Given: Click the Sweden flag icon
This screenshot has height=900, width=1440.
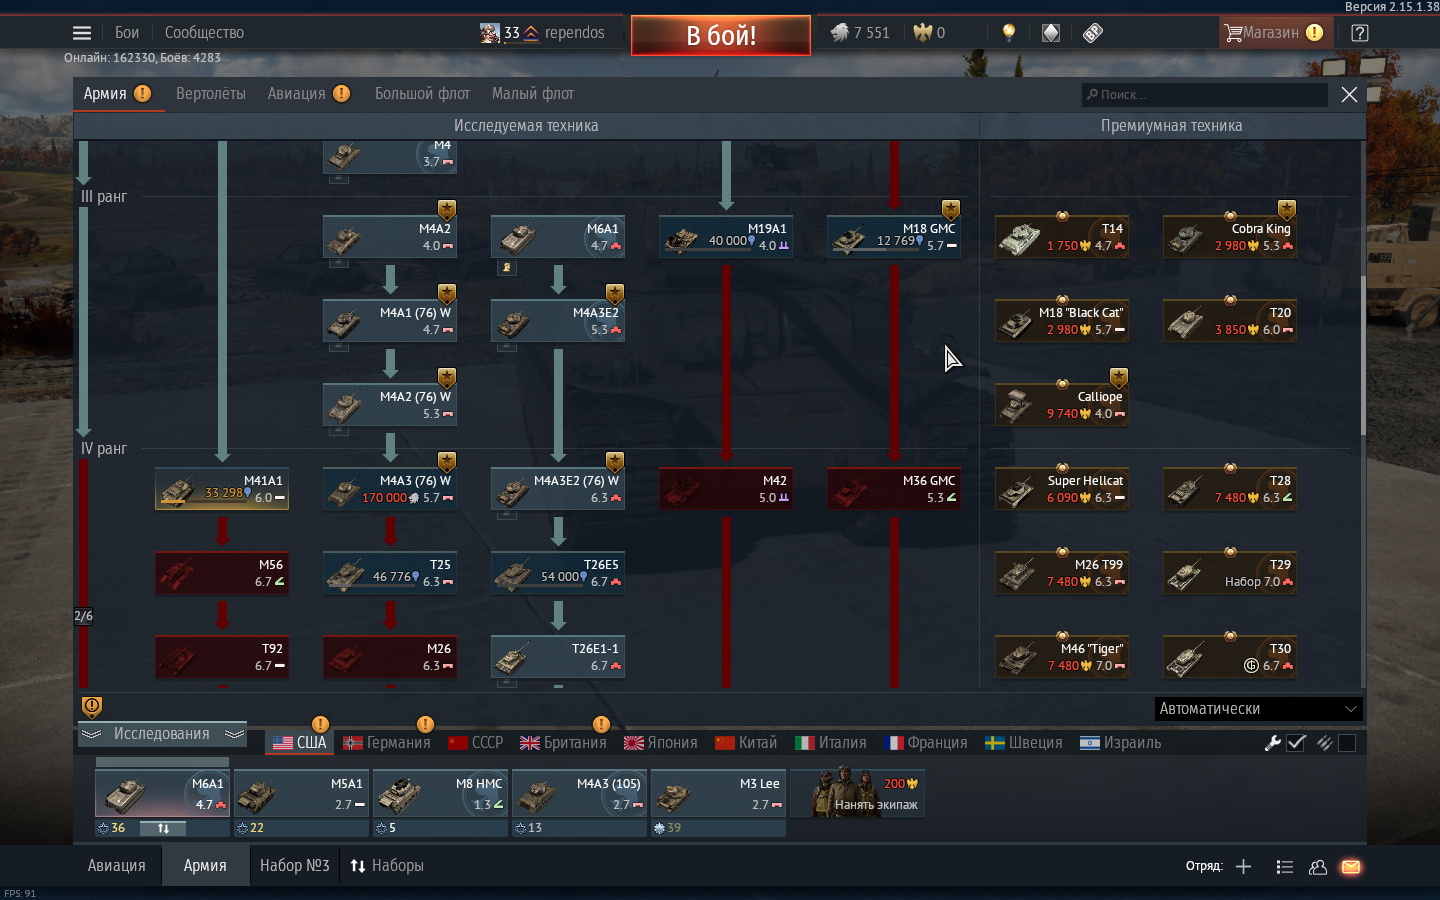Looking at the screenshot, I should [995, 743].
